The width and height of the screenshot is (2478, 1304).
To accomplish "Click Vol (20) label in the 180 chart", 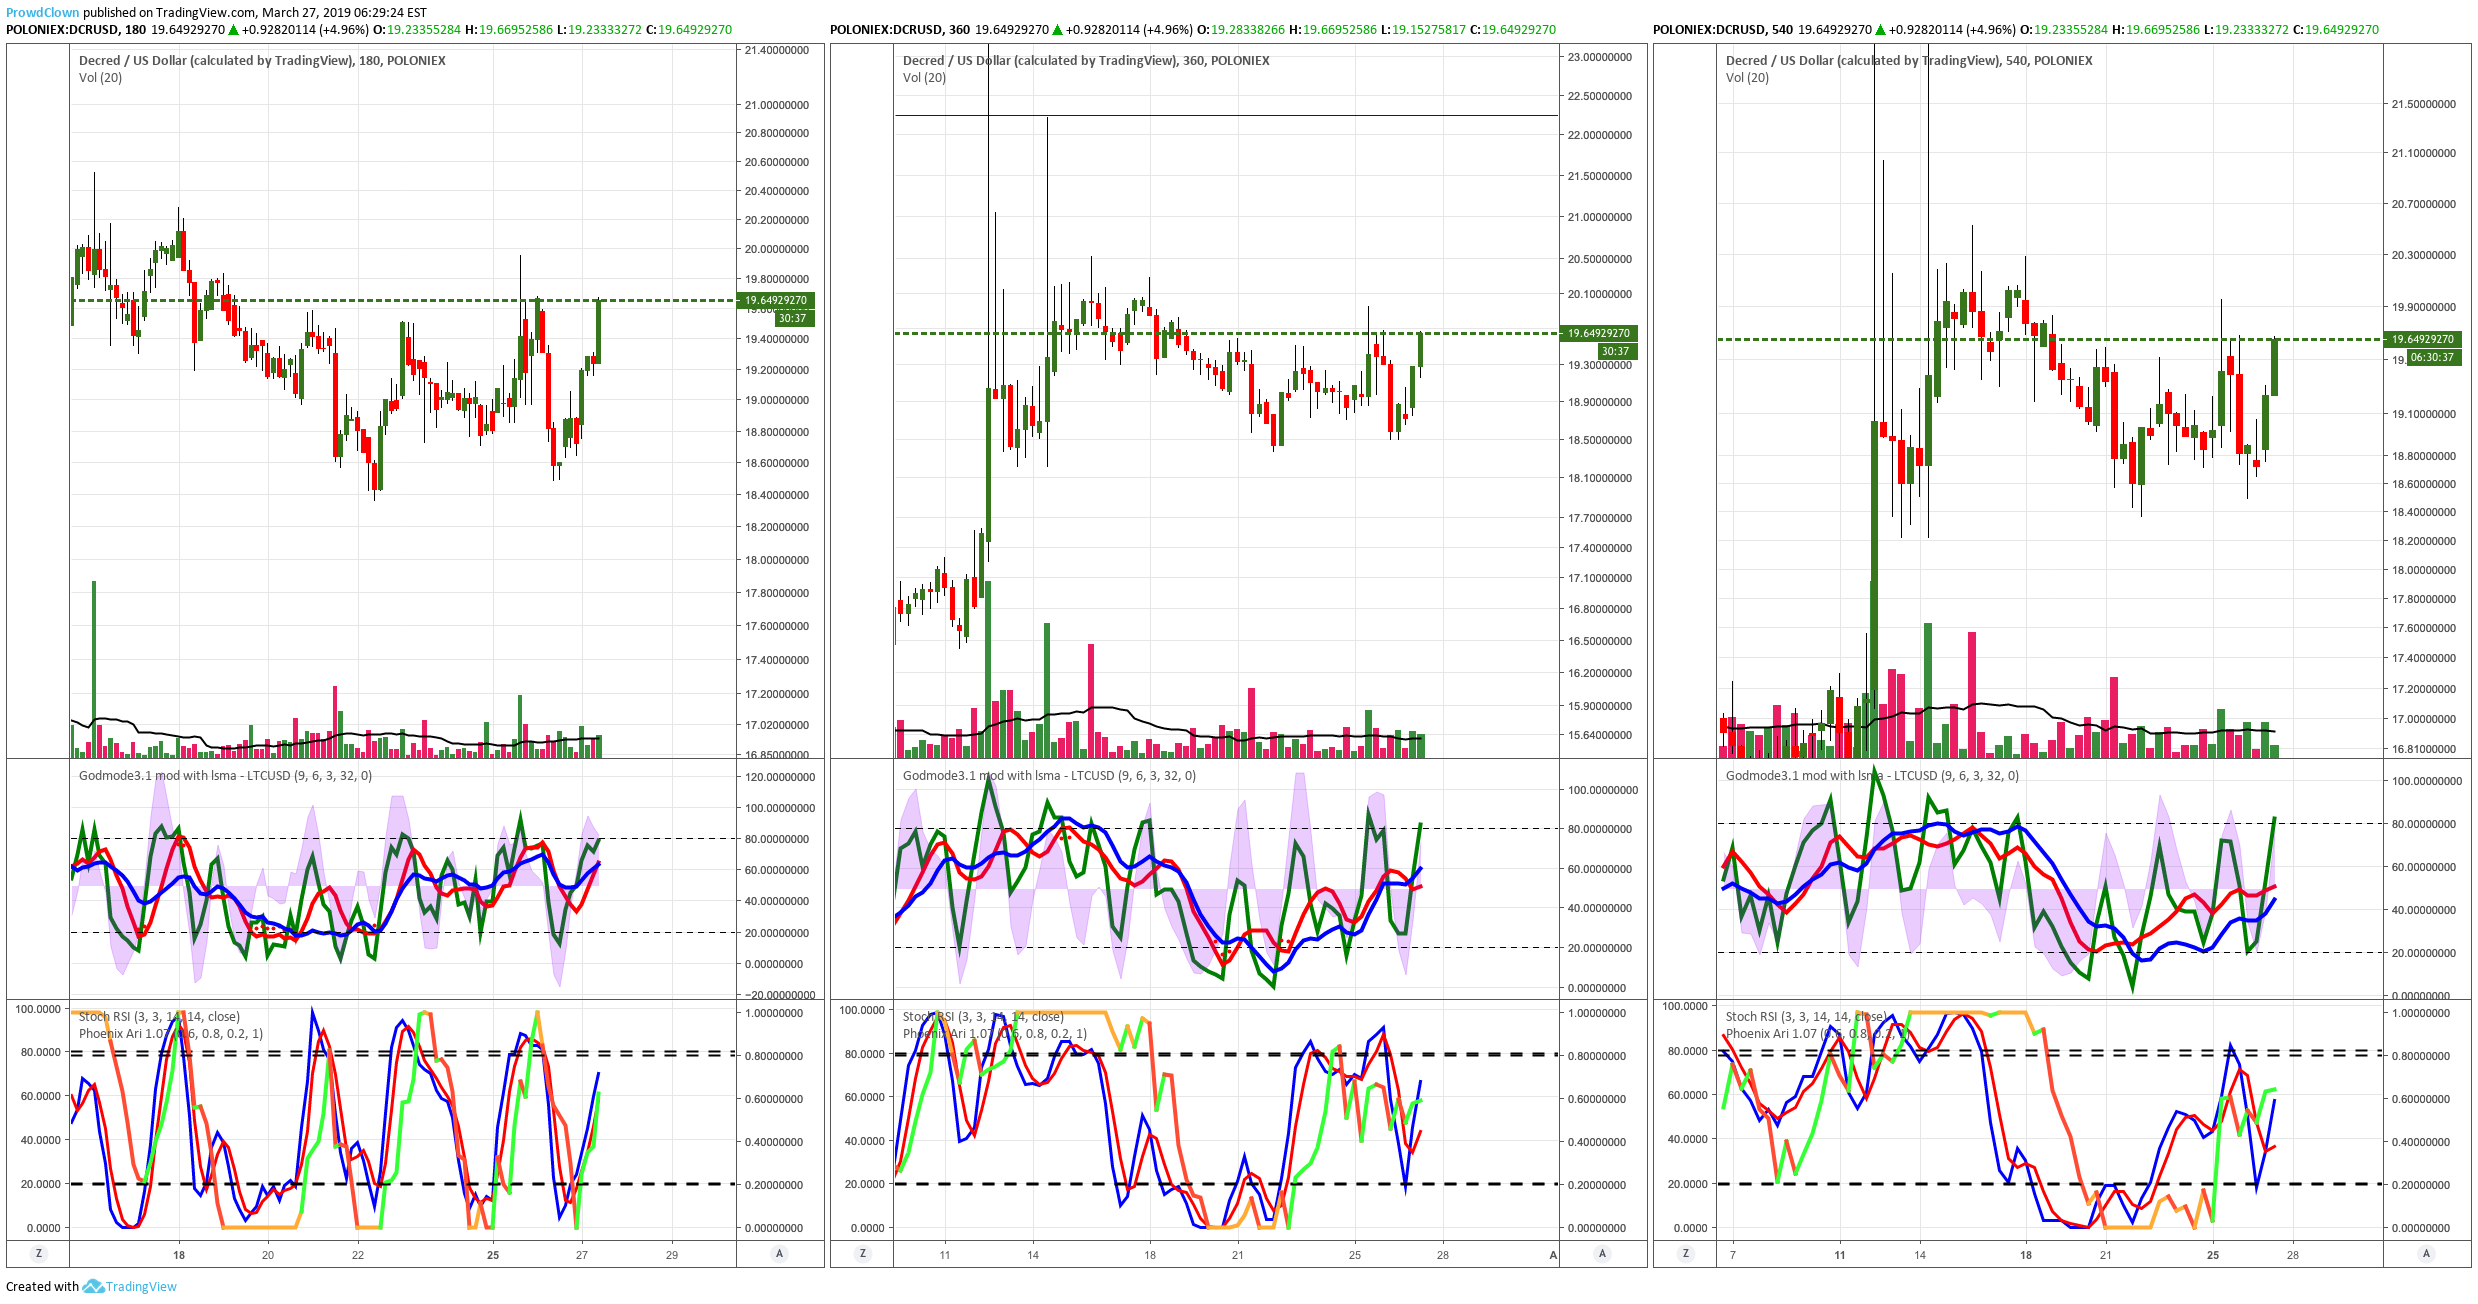I will 100,78.
